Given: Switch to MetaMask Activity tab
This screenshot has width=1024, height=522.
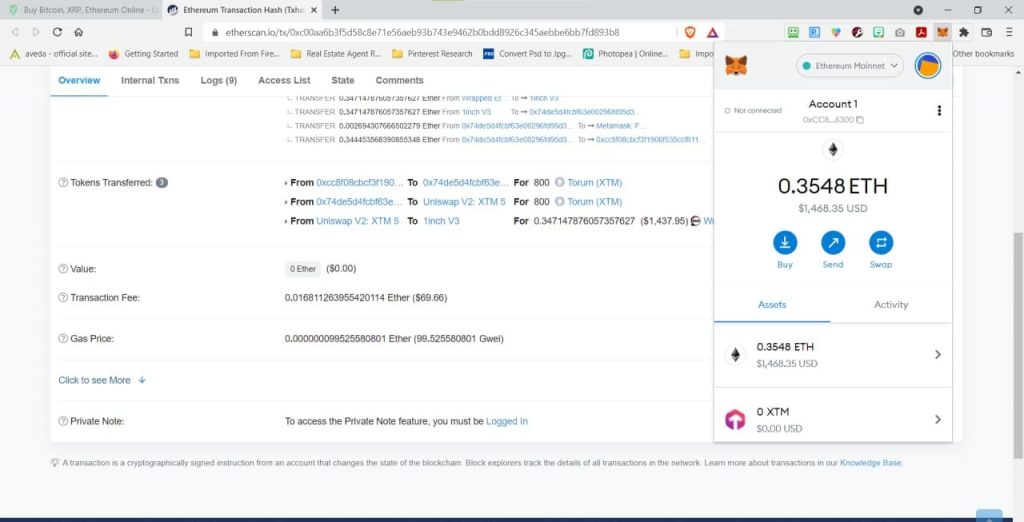Looking at the screenshot, I should tap(891, 304).
